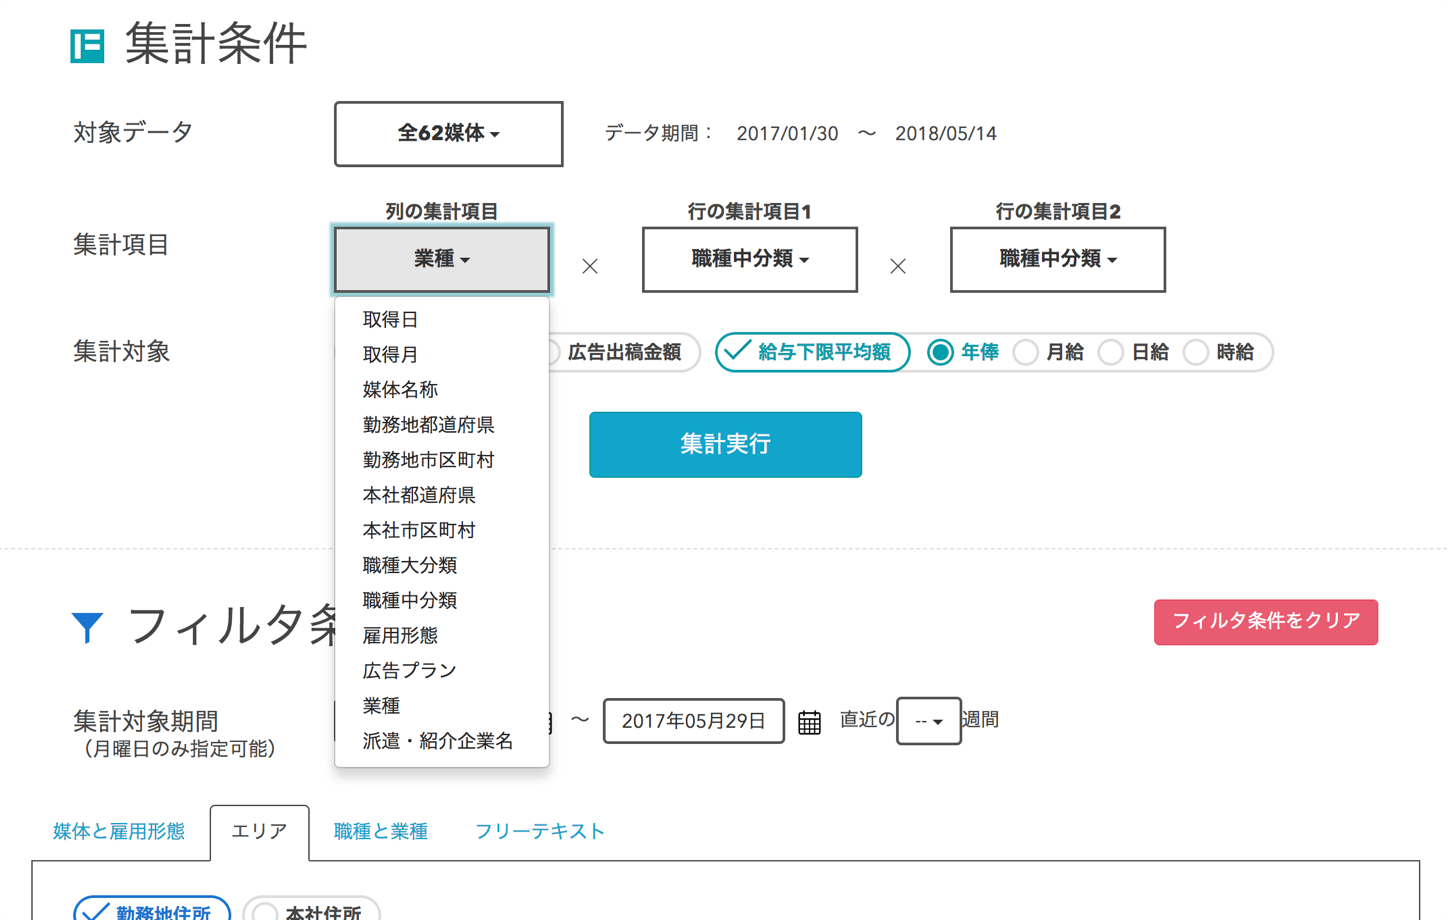Switch to the フリーテキスト tab
Viewport: 1448px width, 920px height.
540,832
